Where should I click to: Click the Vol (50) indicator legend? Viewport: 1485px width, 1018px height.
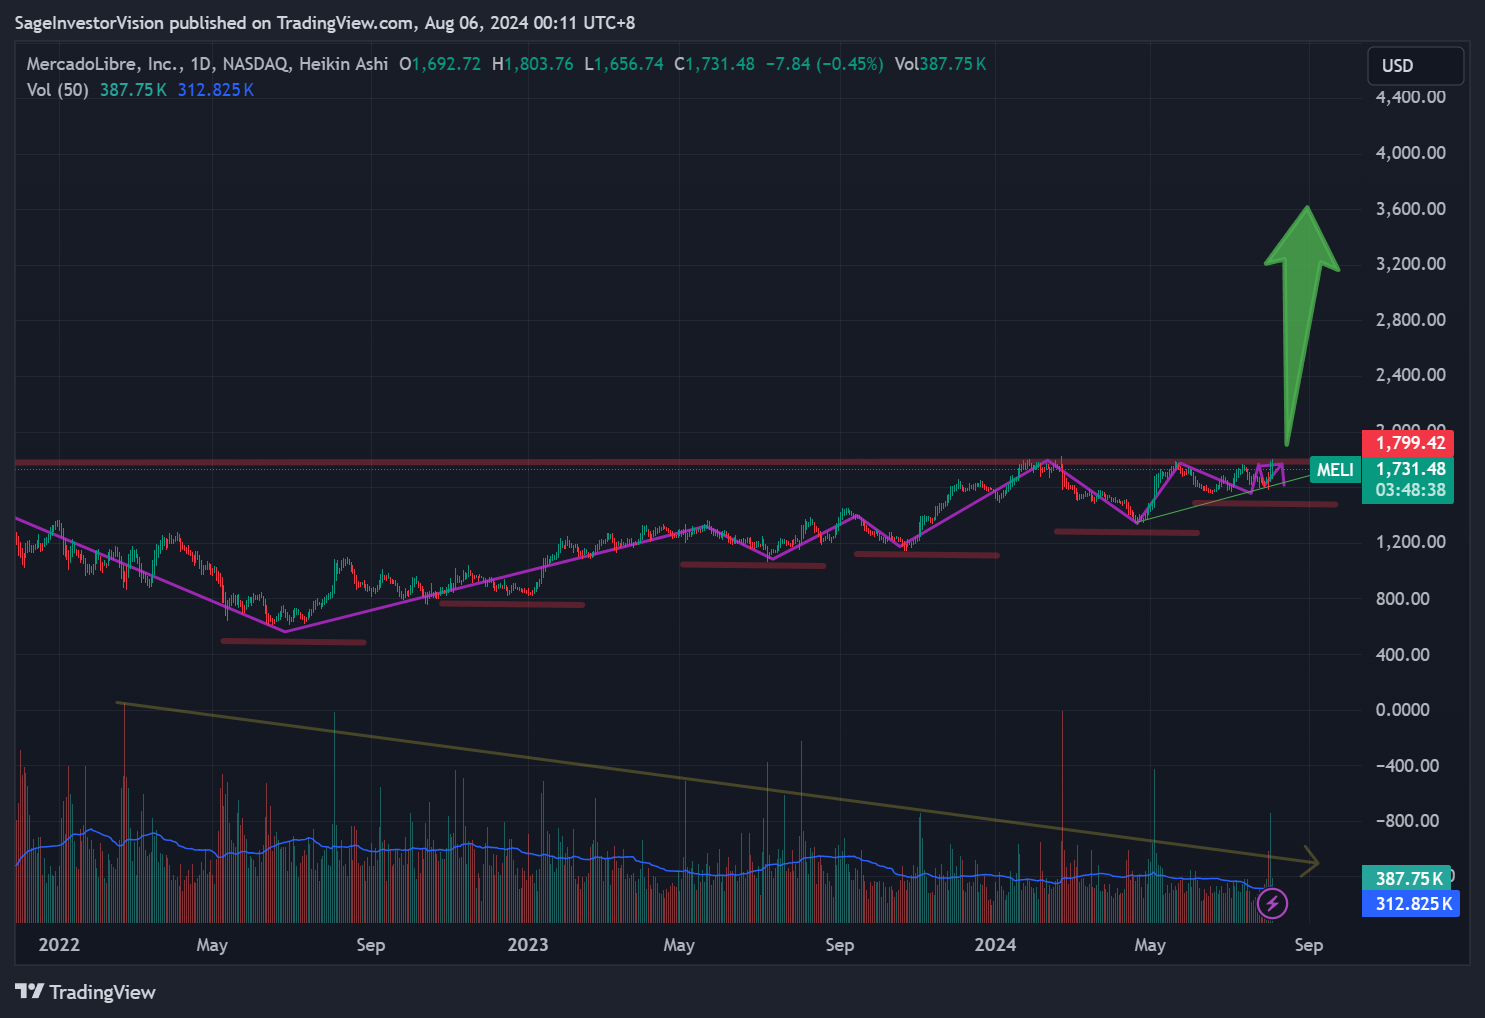pyautogui.click(x=58, y=90)
